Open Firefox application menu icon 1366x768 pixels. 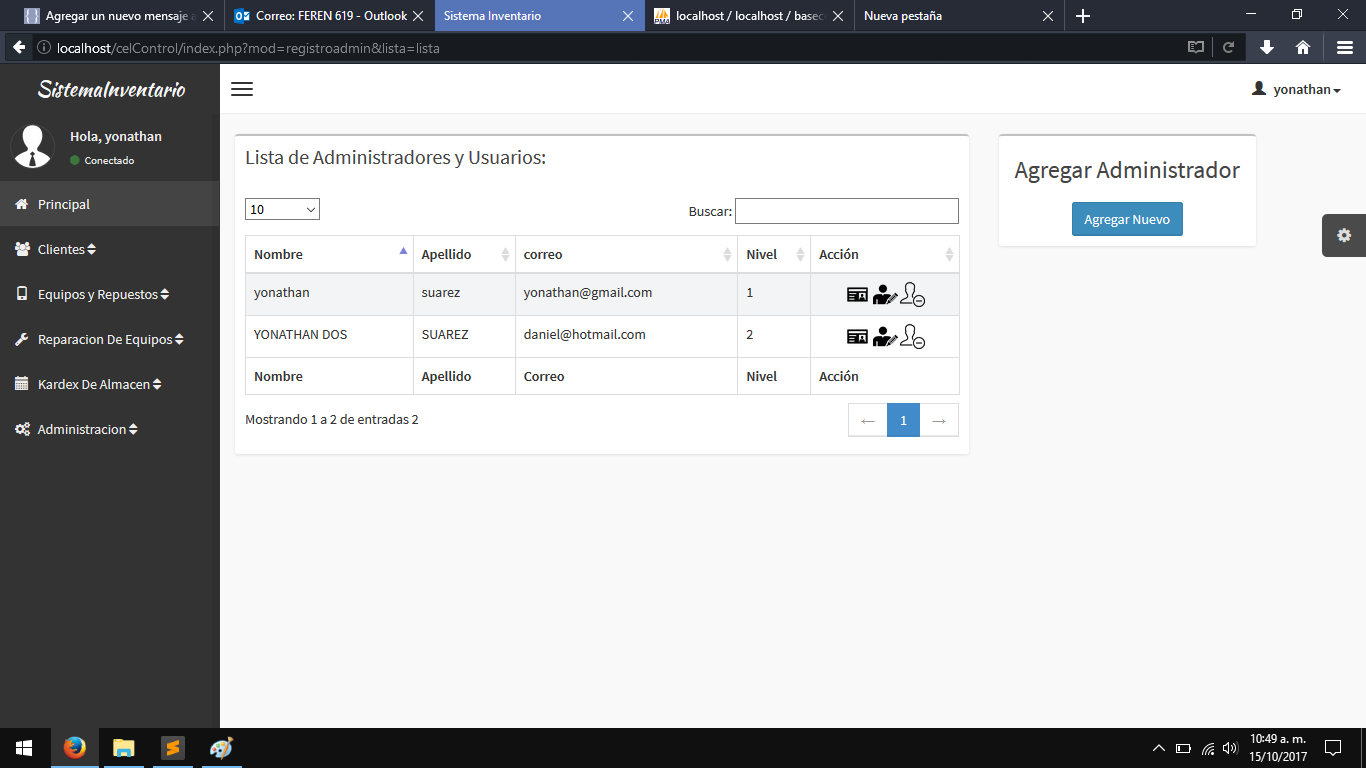pos(1345,47)
